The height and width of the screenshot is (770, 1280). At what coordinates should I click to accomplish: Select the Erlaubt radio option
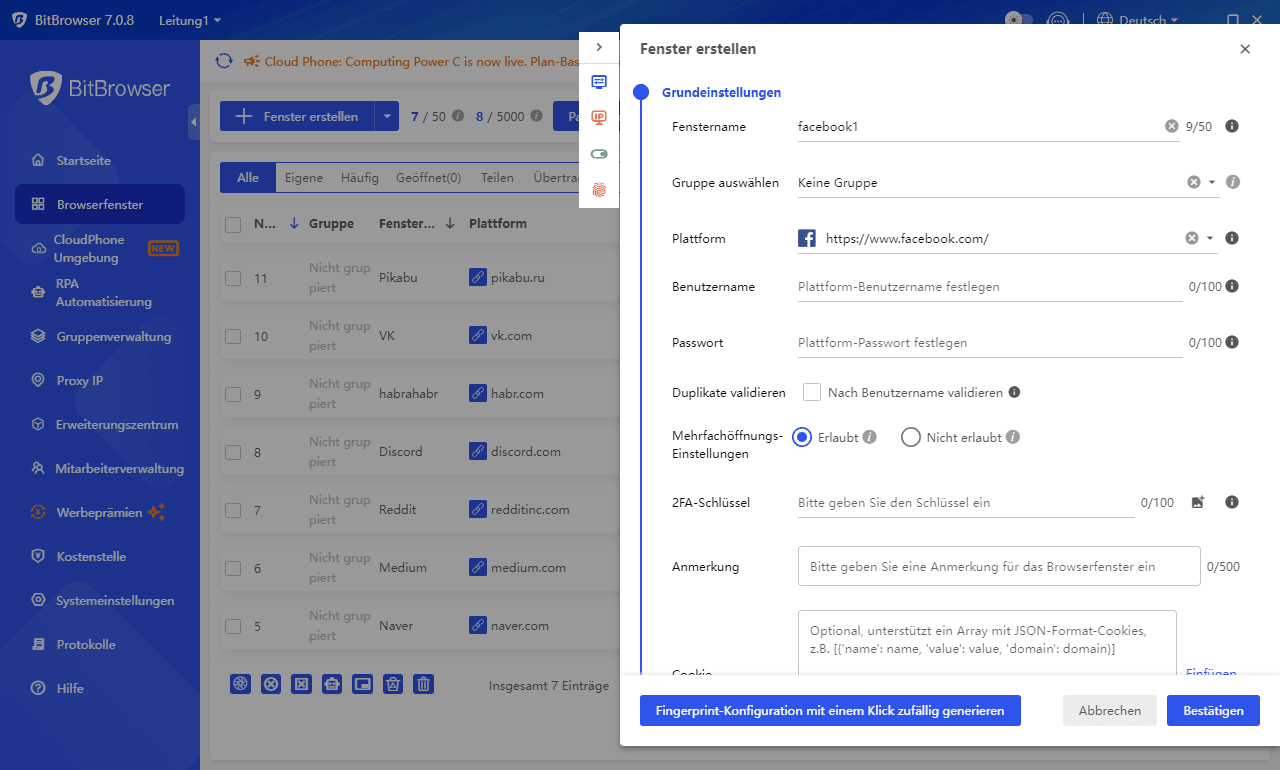[801, 437]
